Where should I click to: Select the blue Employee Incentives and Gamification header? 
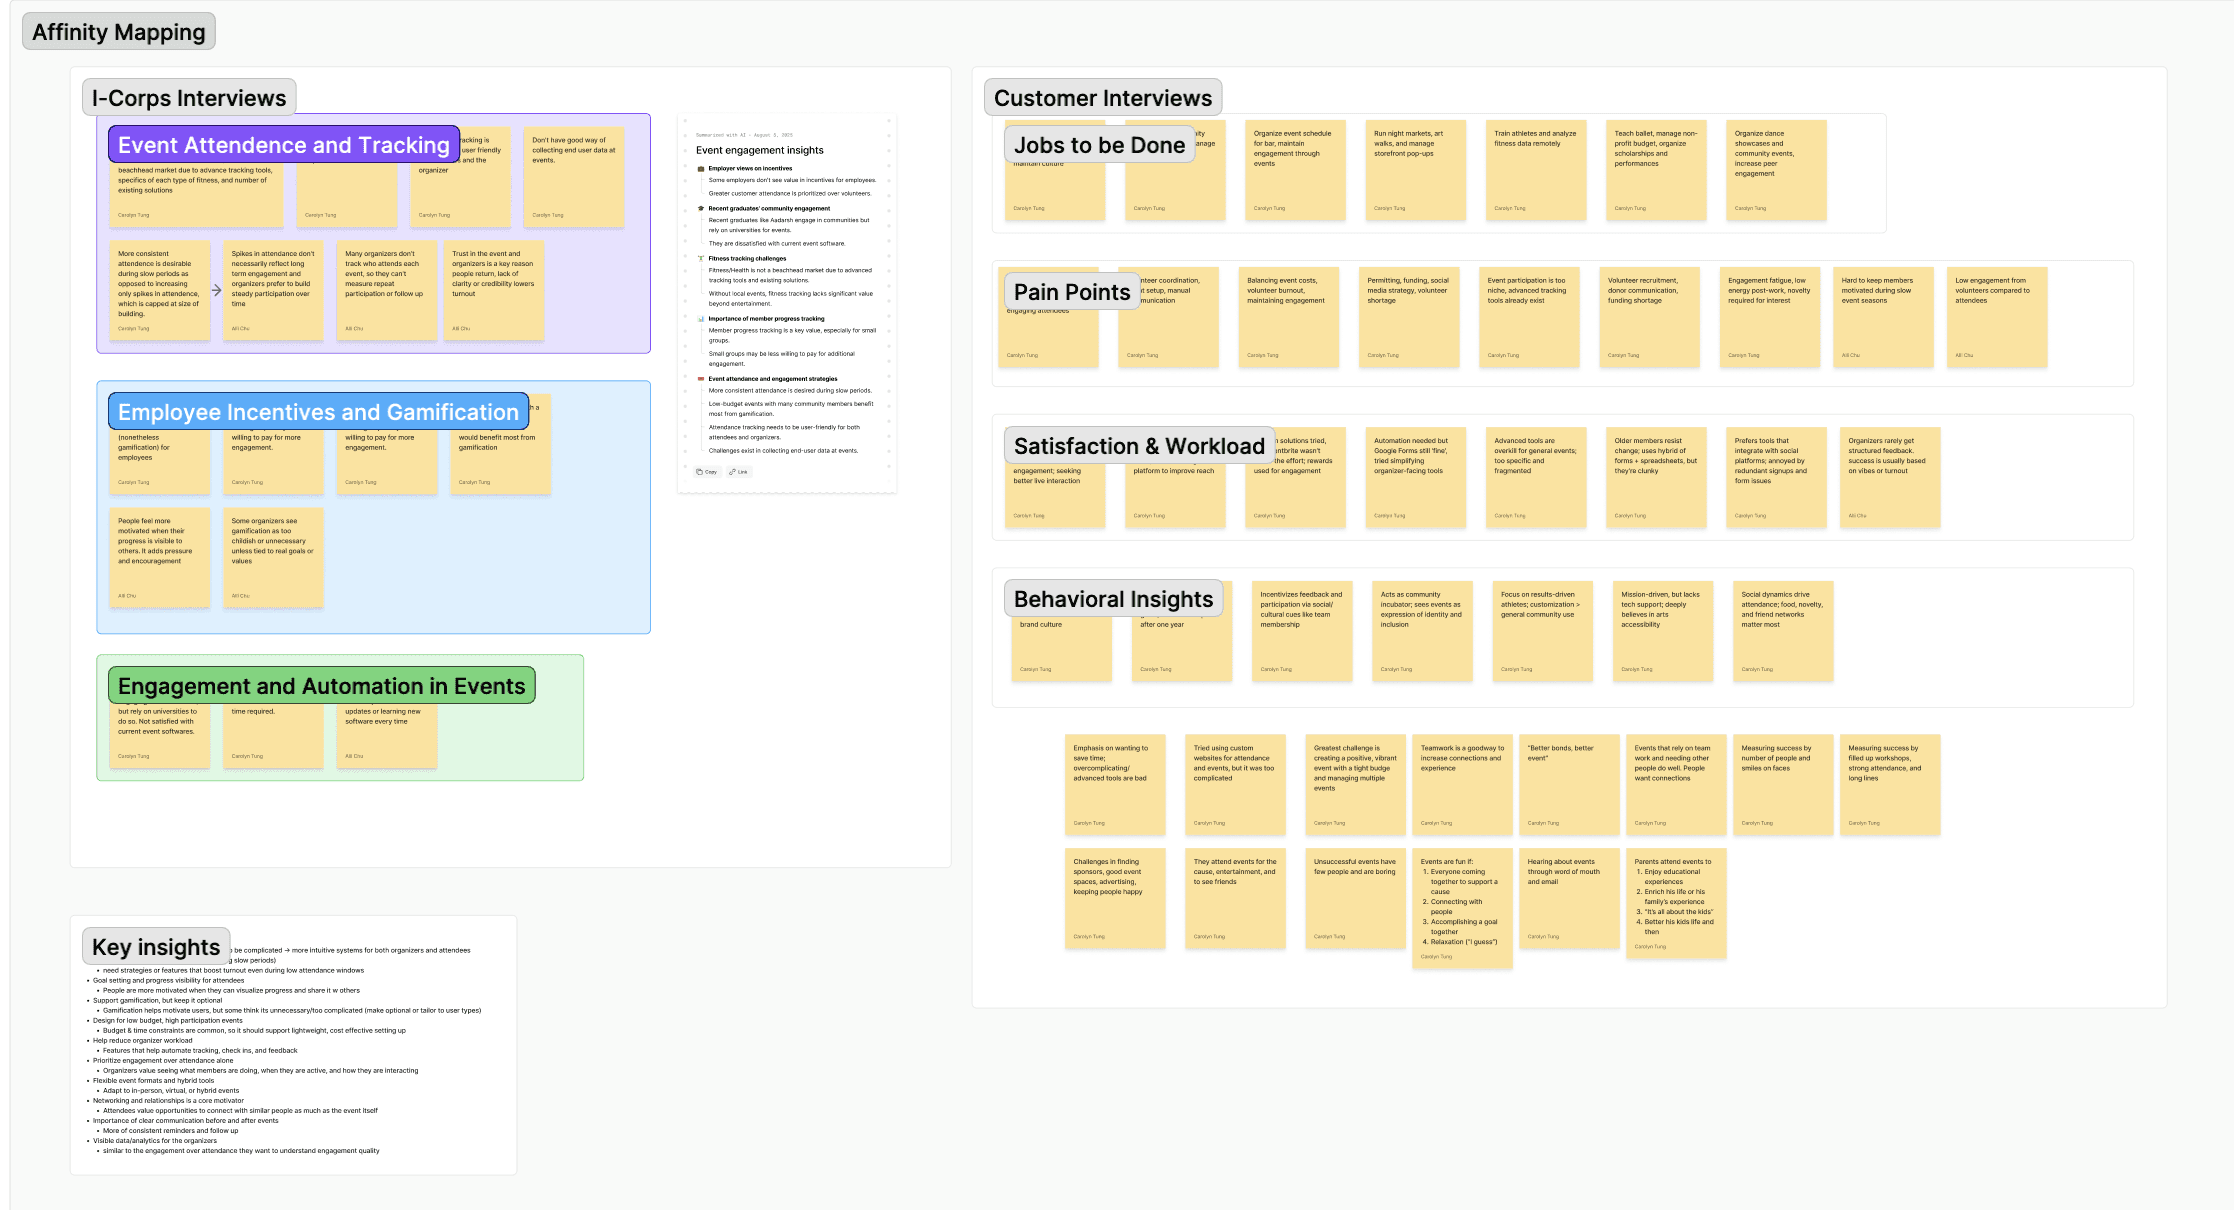click(318, 412)
